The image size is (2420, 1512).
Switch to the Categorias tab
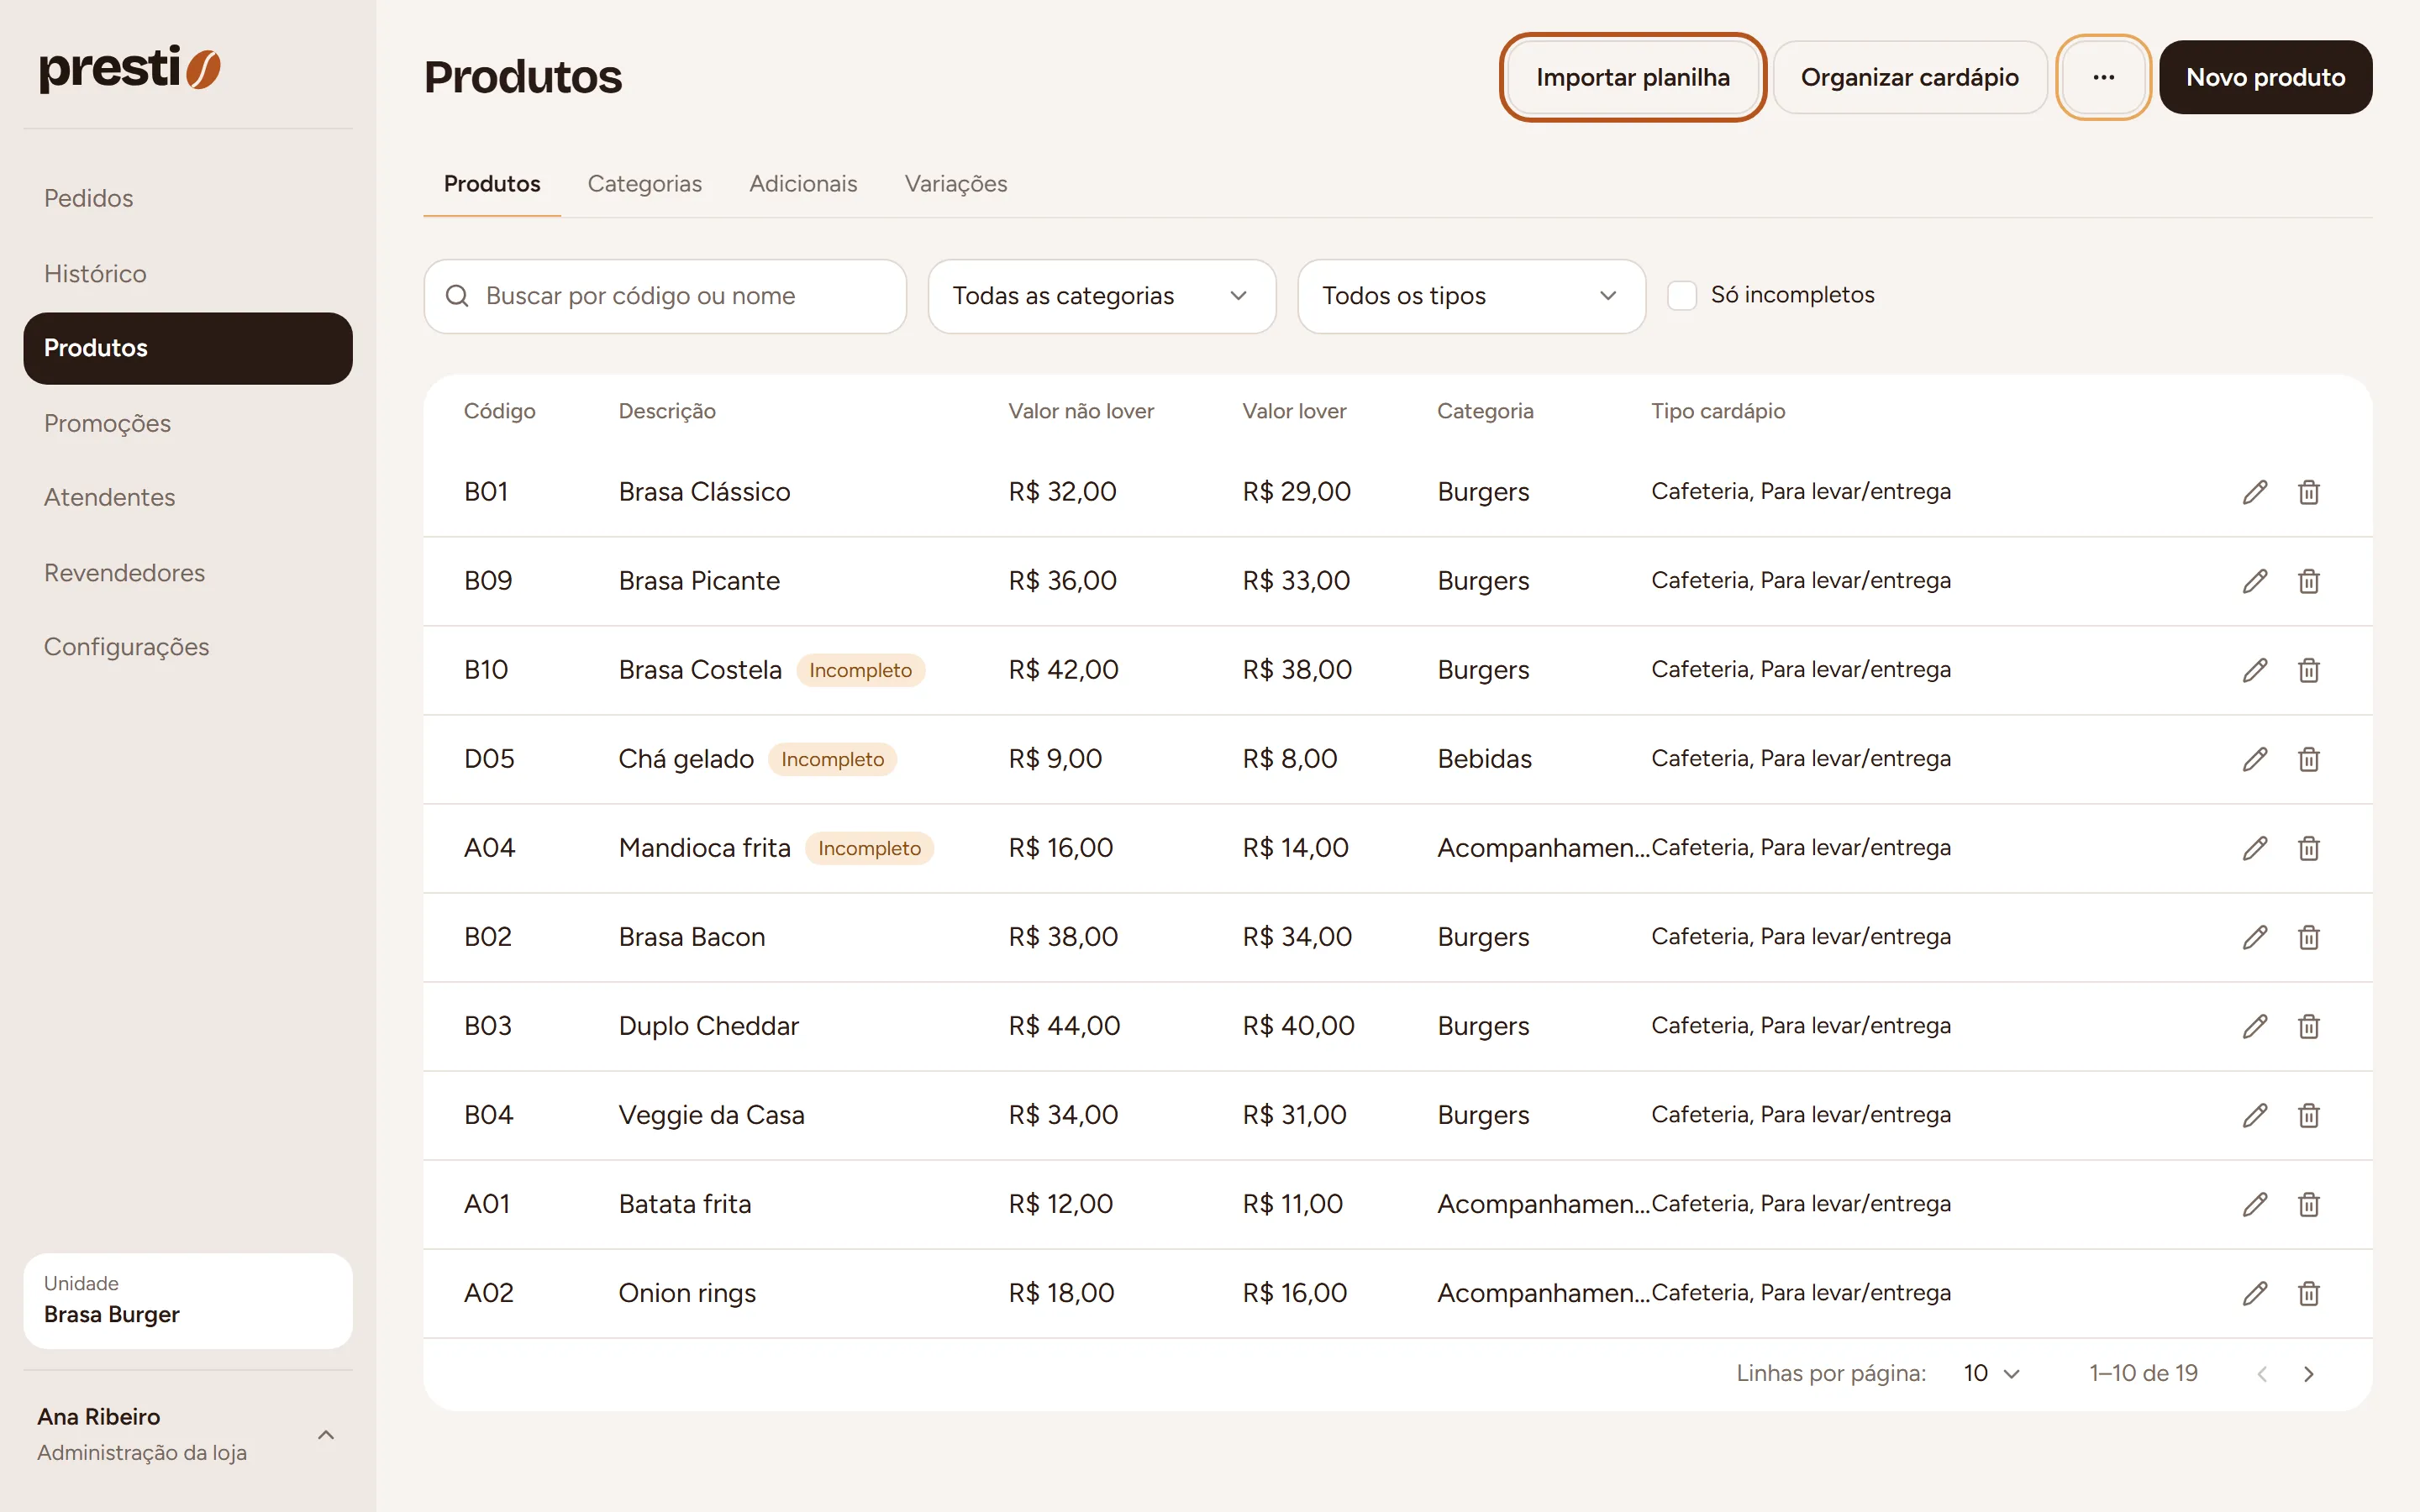644,184
